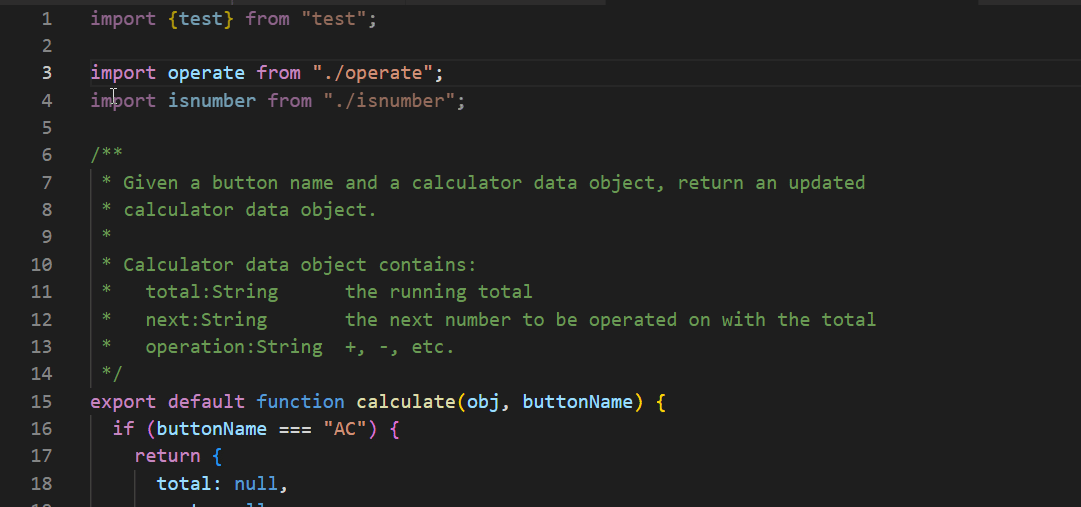This screenshot has height=507, width=1081.
Task: Click the "AC" string literal
Action: pyautogui.click(x=345, y=429)
